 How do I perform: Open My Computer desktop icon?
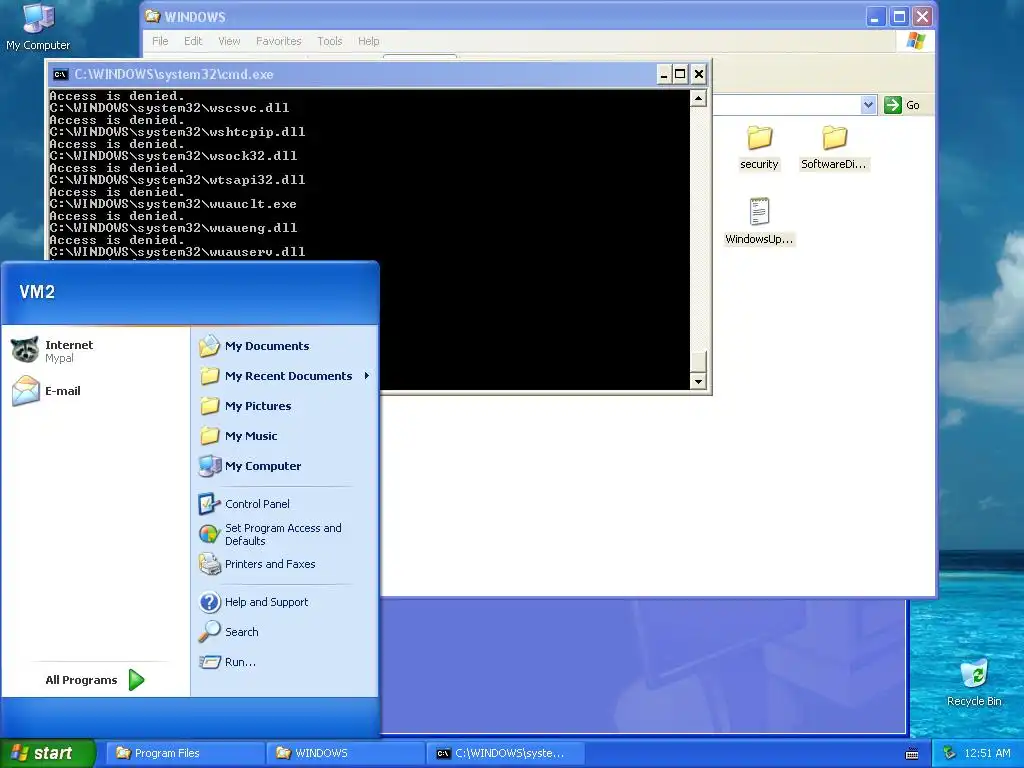[38, 26]
